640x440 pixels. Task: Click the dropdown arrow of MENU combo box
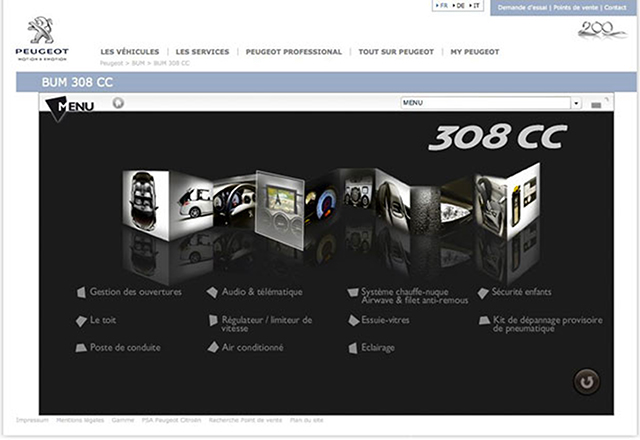tap(576, 103)
